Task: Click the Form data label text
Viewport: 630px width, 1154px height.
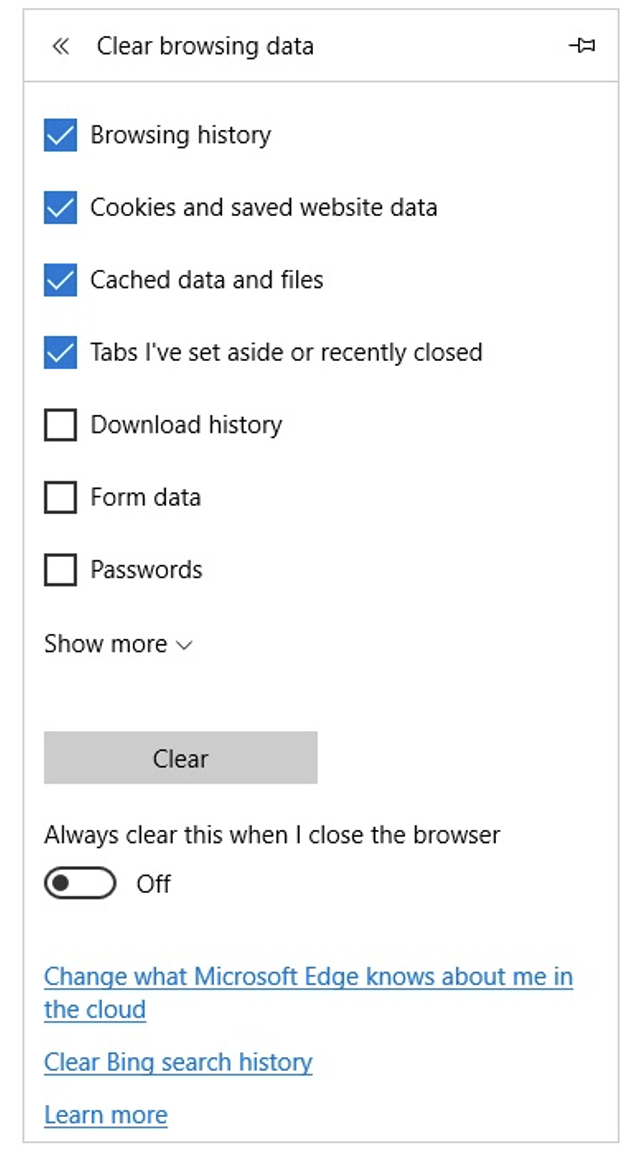Action: click(x=145, y=497)
